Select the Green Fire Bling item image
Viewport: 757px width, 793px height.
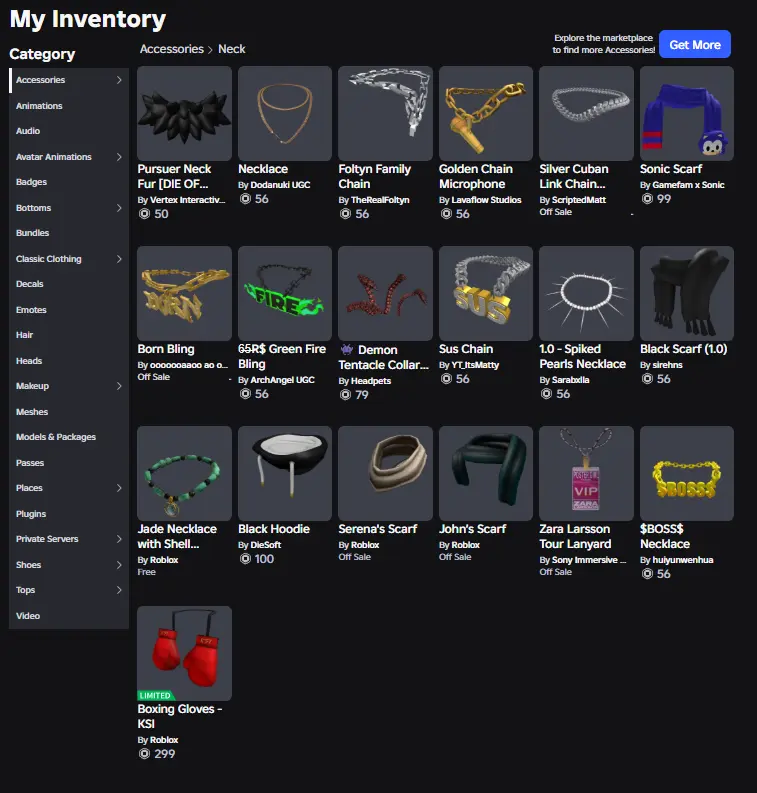[285, 293]
